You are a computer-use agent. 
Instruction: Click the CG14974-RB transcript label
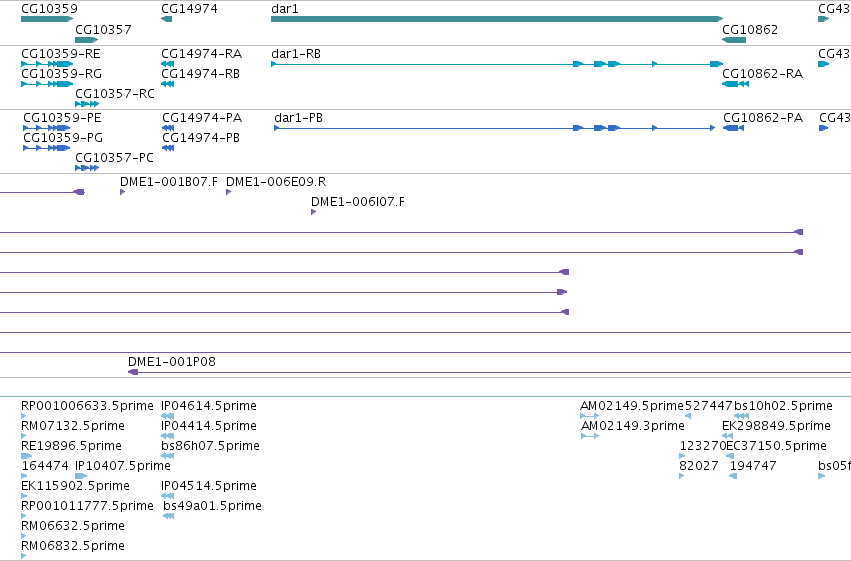(x=200, y=74)
